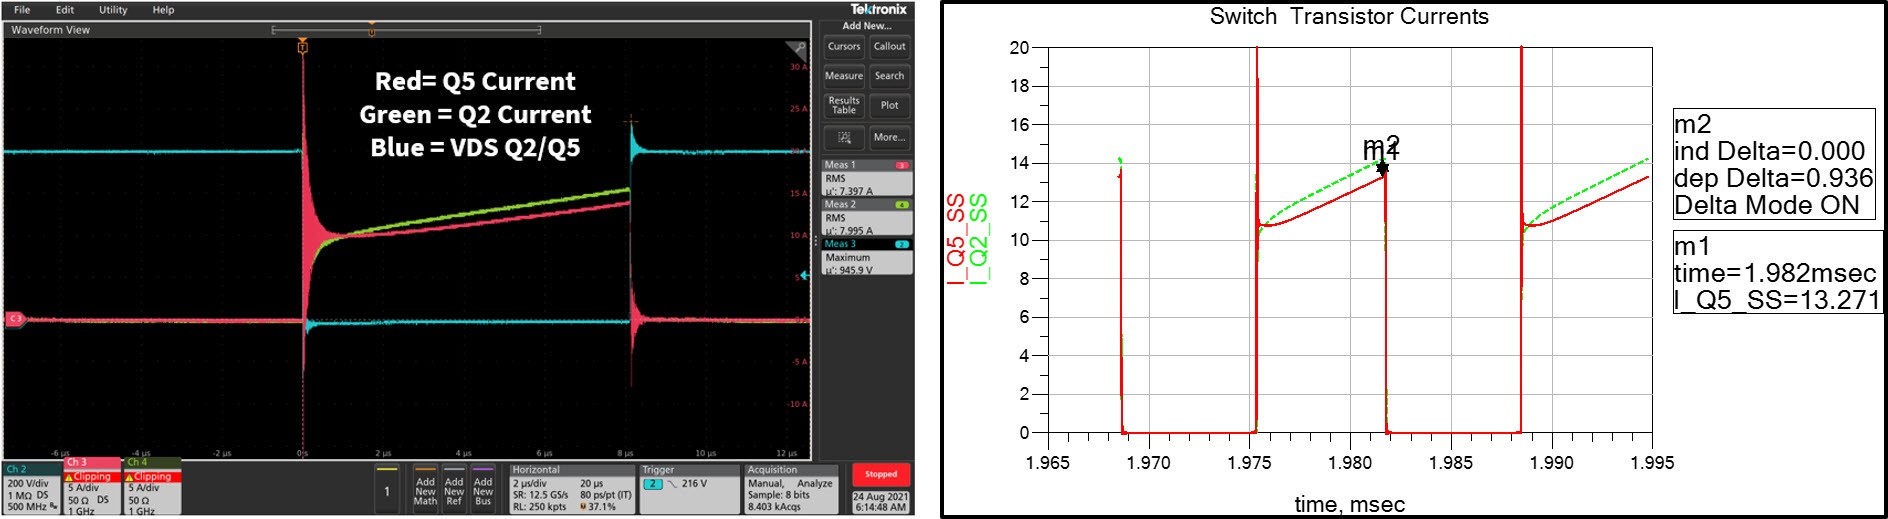This screenshot has width=1888, height=519.
Task: Open the Edit menu
Action: click(65, 10)
